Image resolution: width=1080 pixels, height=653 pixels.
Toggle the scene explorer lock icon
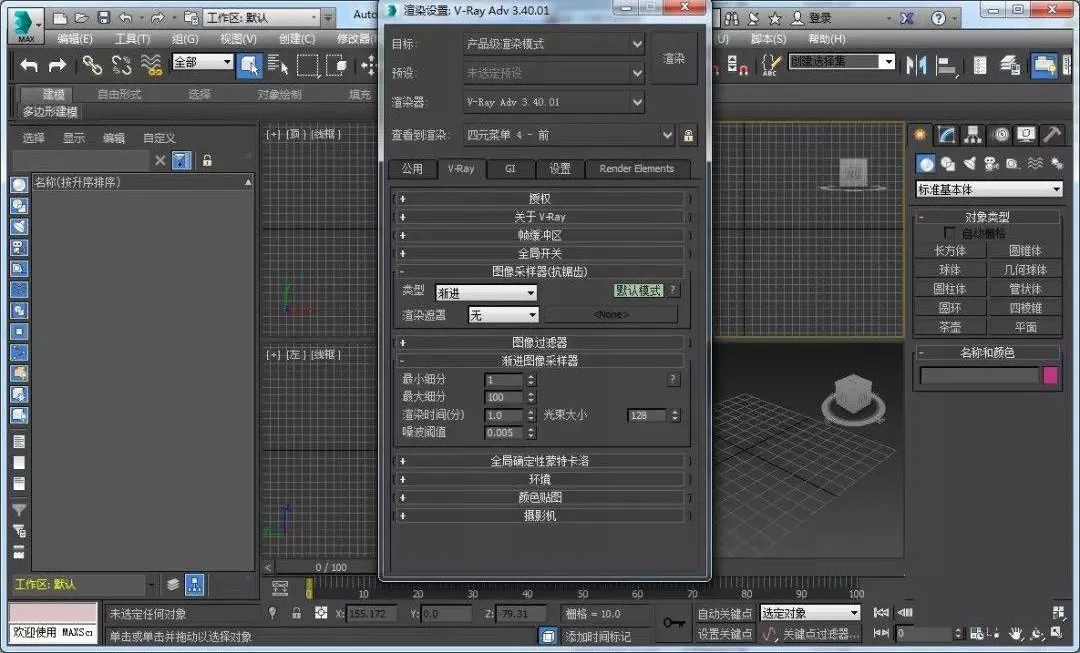[x=207, y=161]
